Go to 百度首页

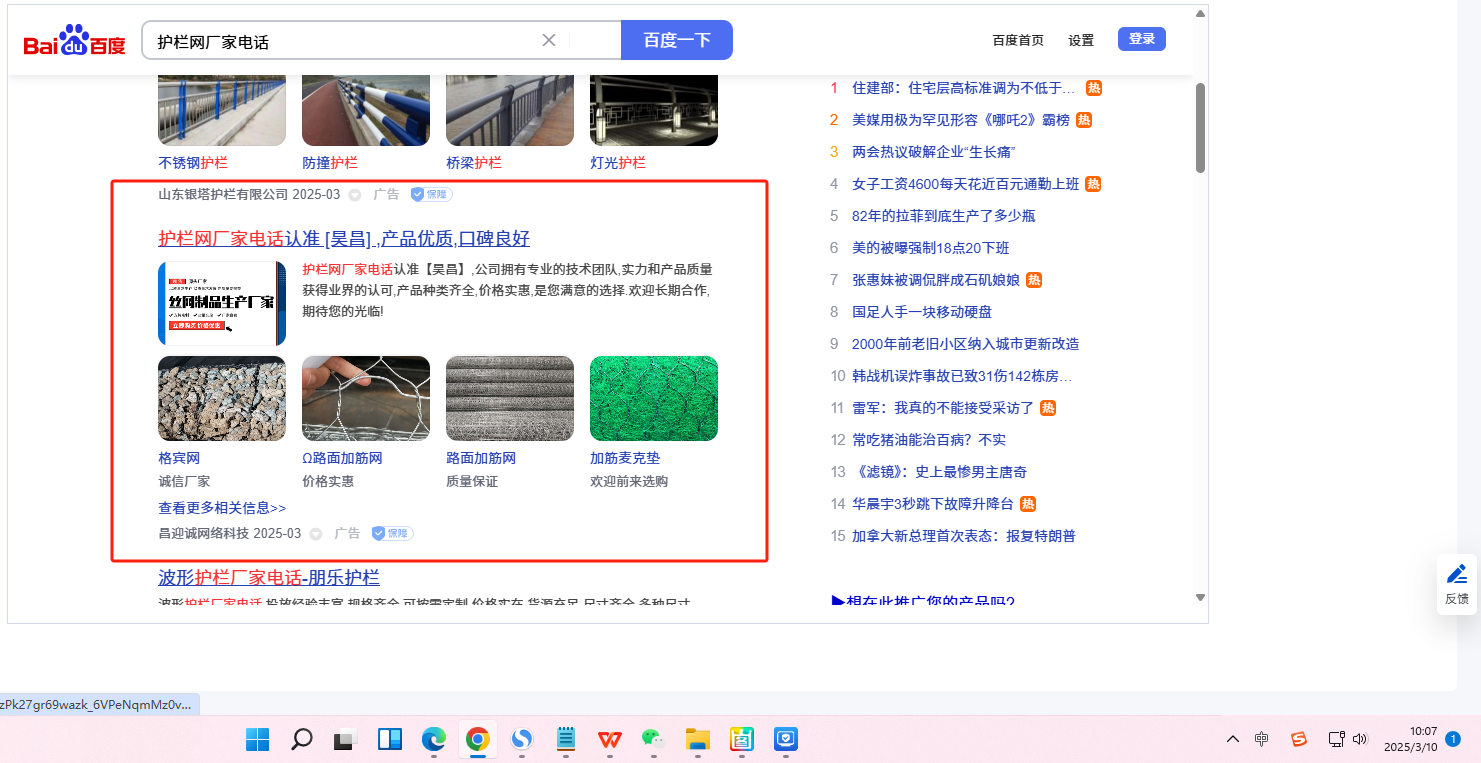(x=1018, y=41)
